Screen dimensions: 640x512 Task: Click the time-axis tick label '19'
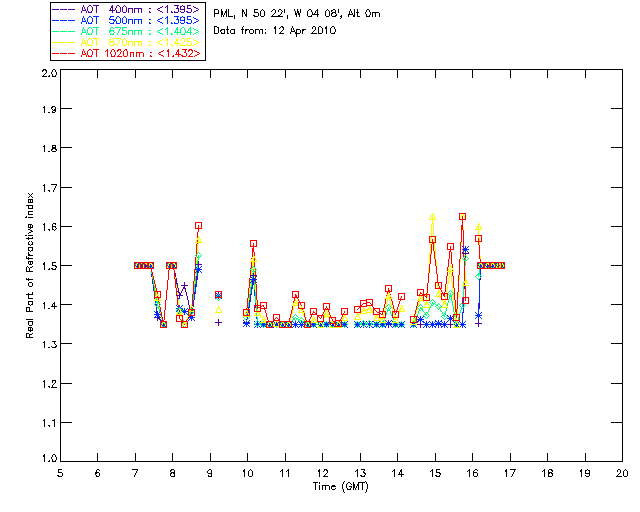585,473
